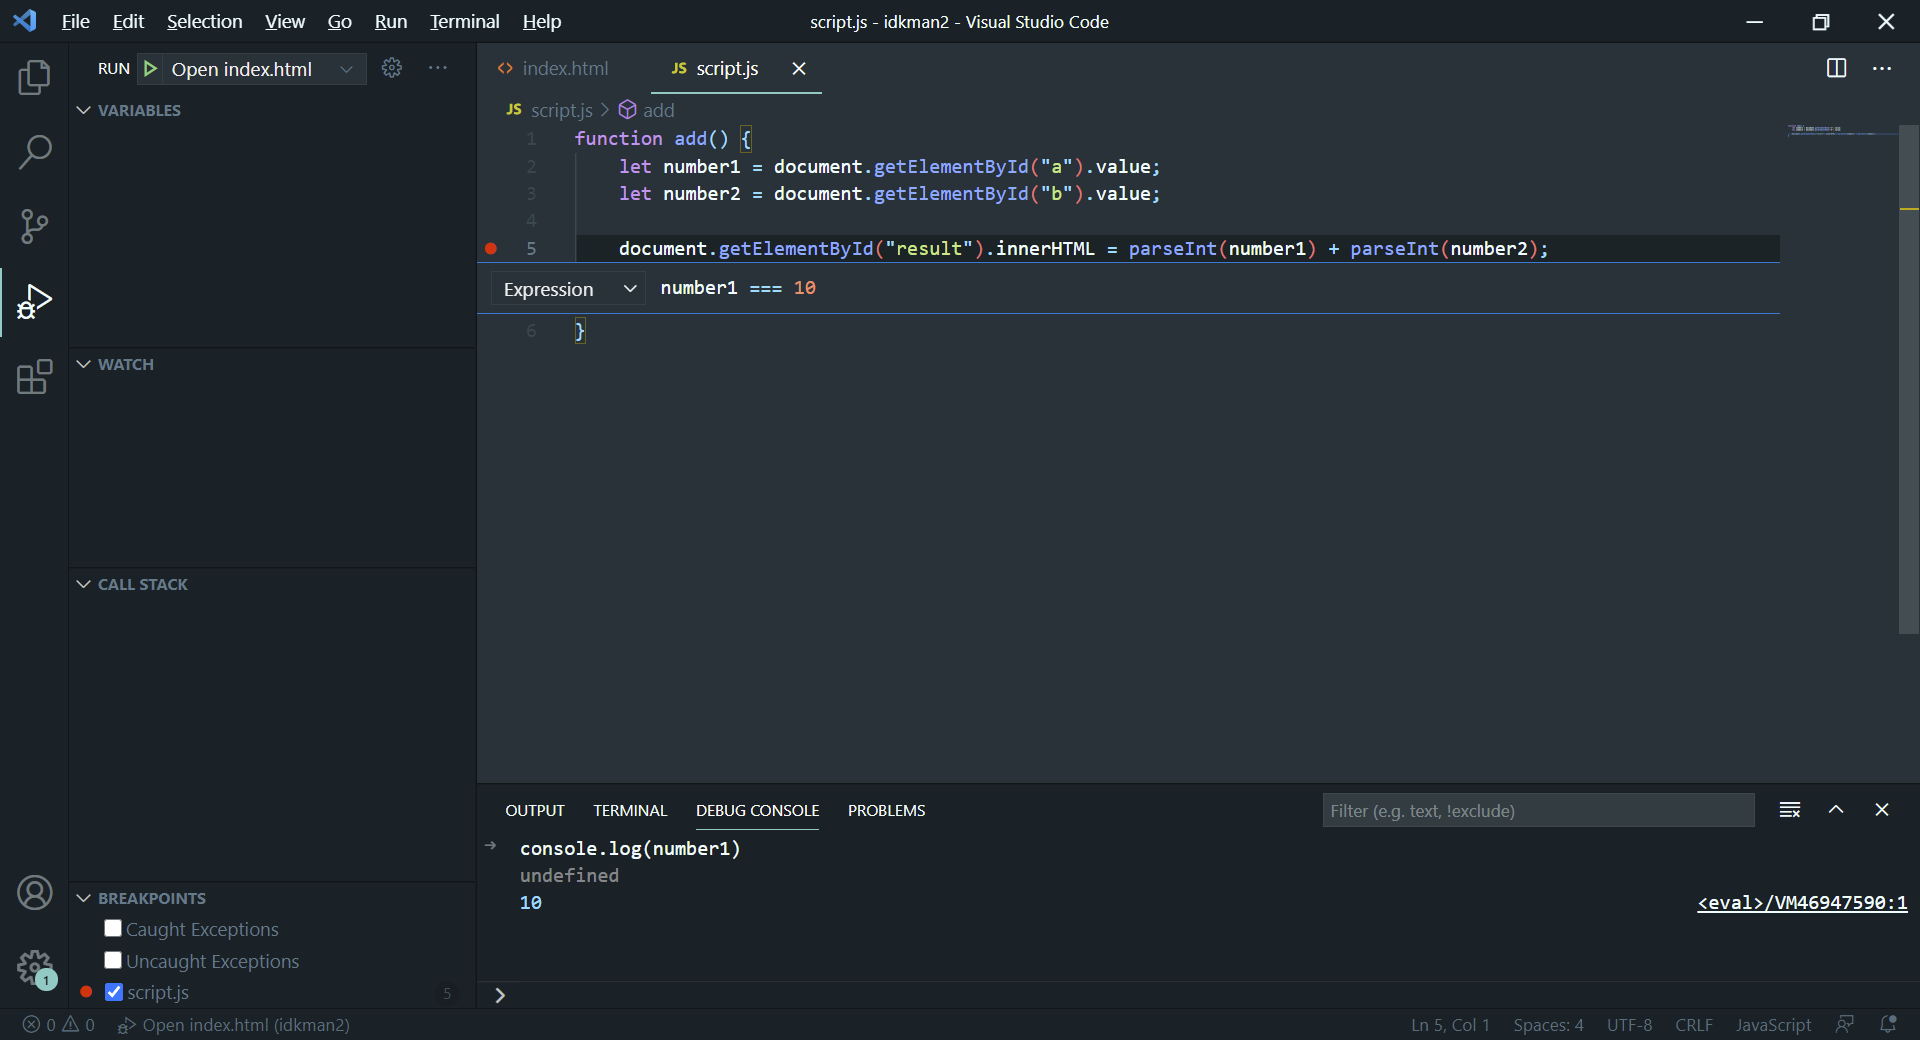Enable the Uncaught Exceptions checkbox
Screen dimensions: 1920x1040
click(112, 960)
